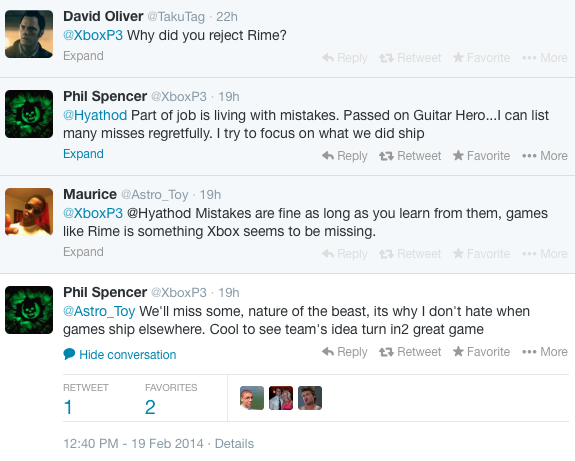
Task: Open More menu on the last Phil Spencer tweet
Action: tap(545, 352)
